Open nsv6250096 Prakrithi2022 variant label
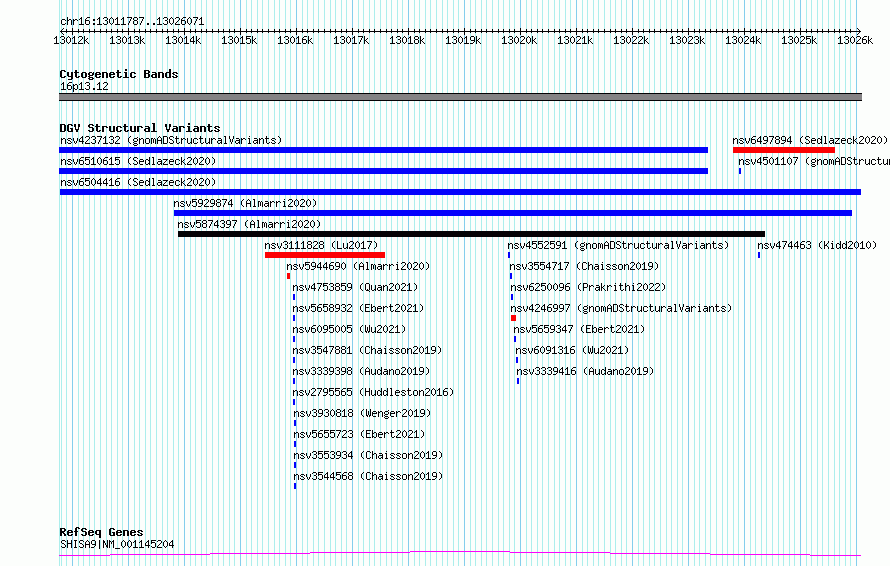Image resolution: width=890 pixels, height=566 pixels. coord(588,287)
